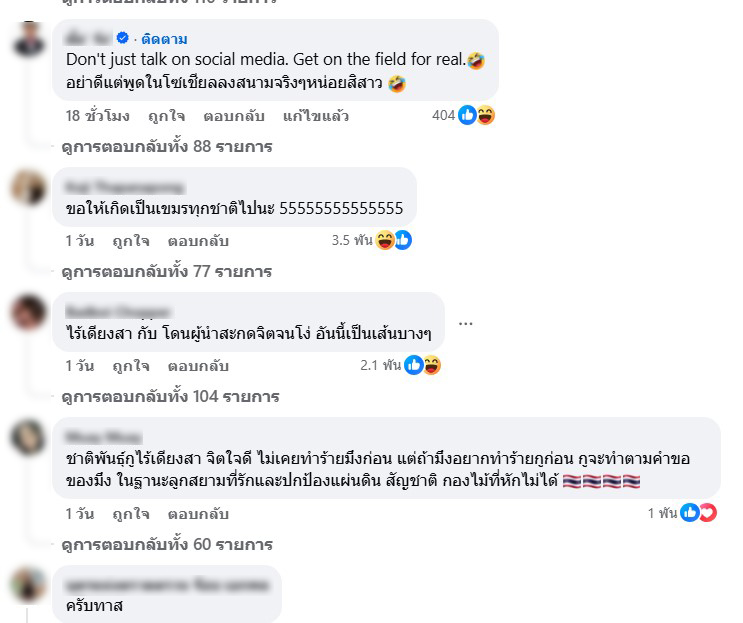The image size is (743, 623).
Task: Like the comment ending with 55555555555555
Action: (x=131, y=241)
